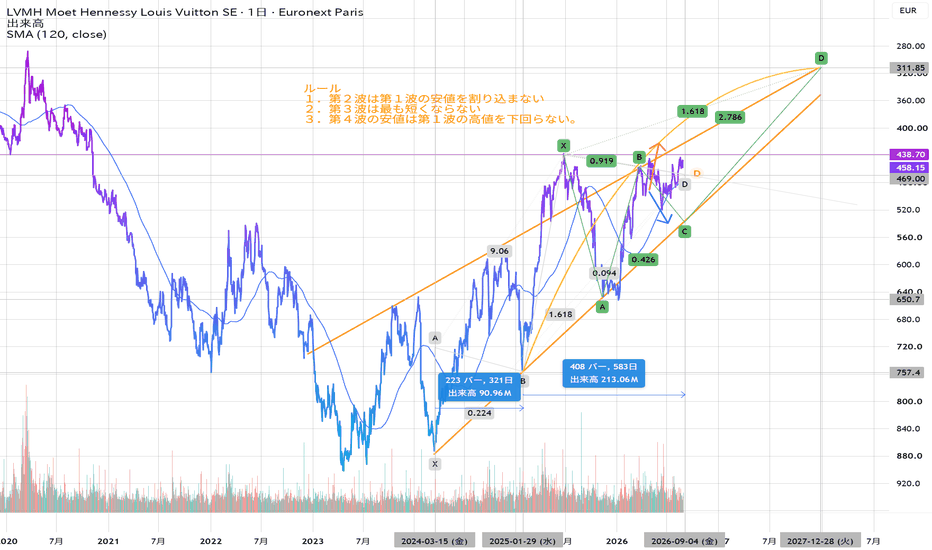
Task: Select the green C pattern point
Action: [x=685, y=231]
